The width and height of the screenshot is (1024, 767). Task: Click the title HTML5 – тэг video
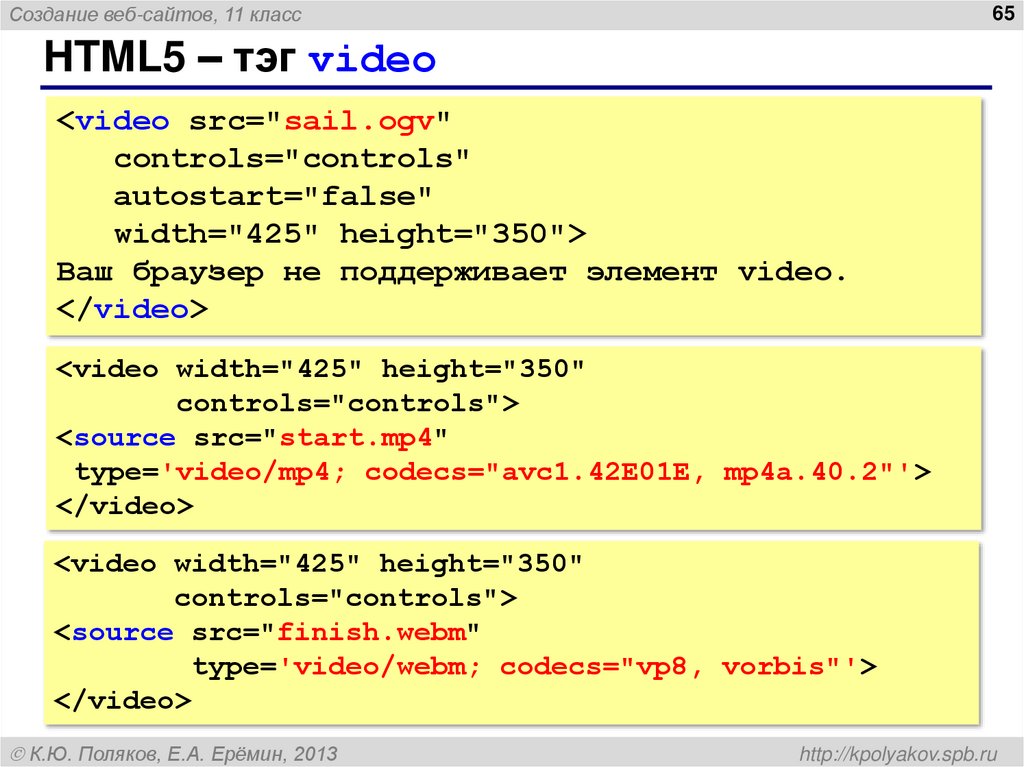(240, 59)
